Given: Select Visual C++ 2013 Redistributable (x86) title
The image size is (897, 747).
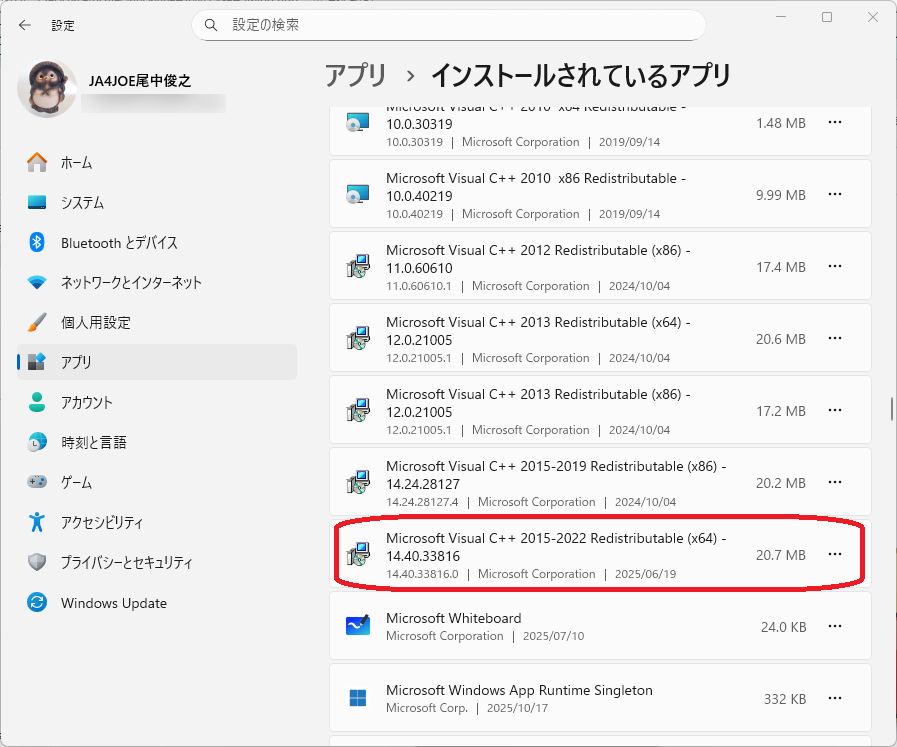Looking at the screenshot, I should [538, 403].
